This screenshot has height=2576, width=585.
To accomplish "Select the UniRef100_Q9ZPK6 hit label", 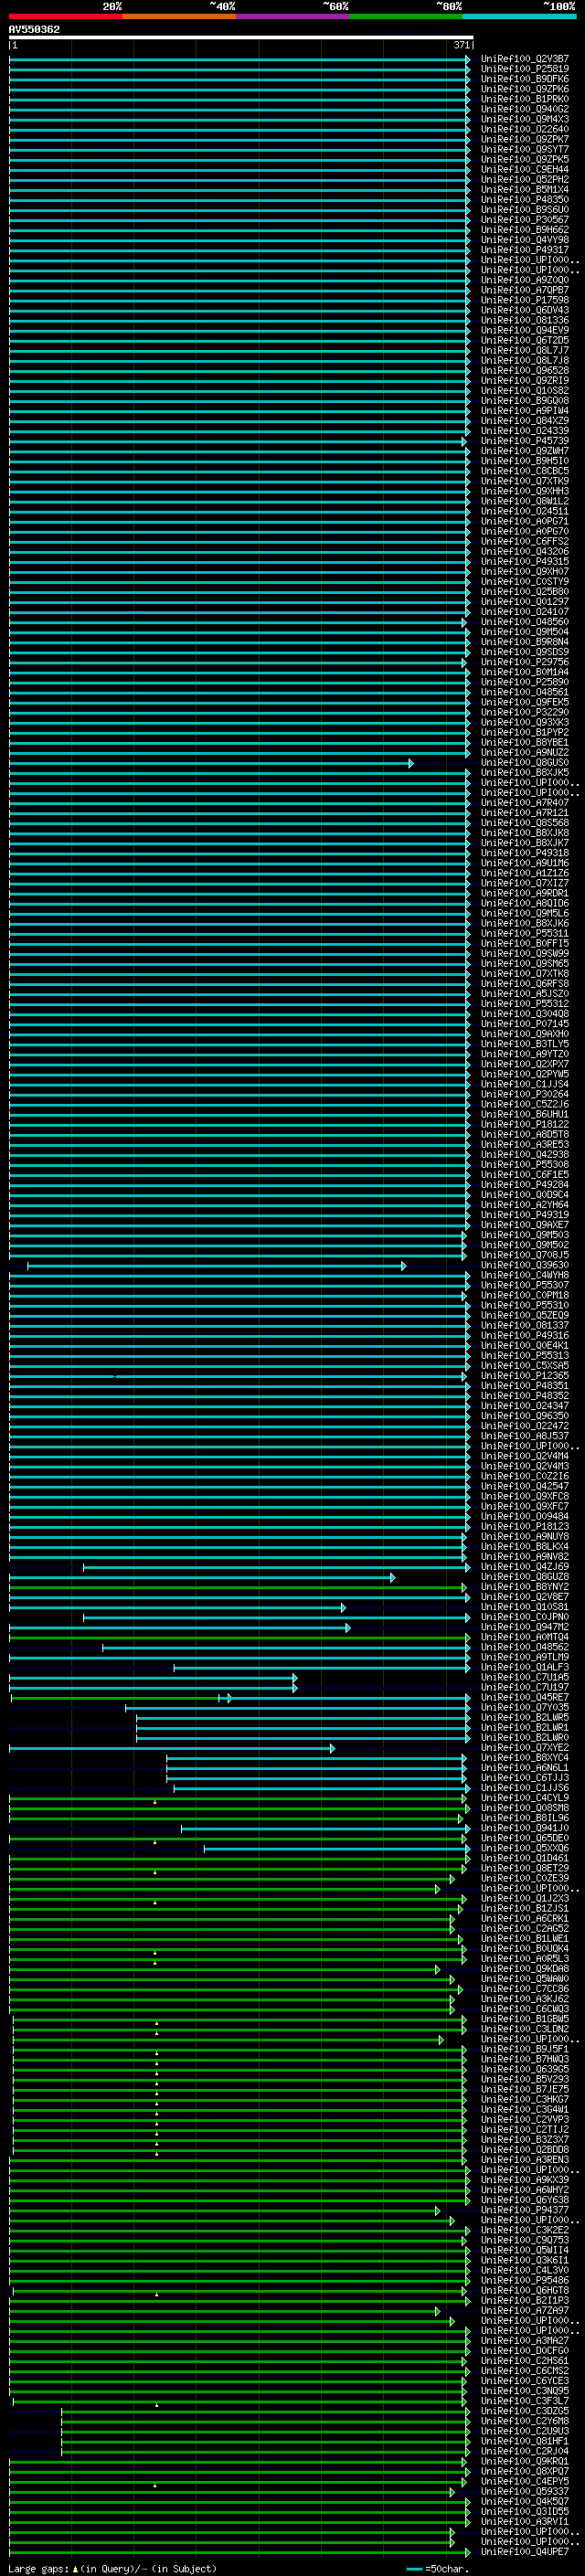I will tap(525, 89).
